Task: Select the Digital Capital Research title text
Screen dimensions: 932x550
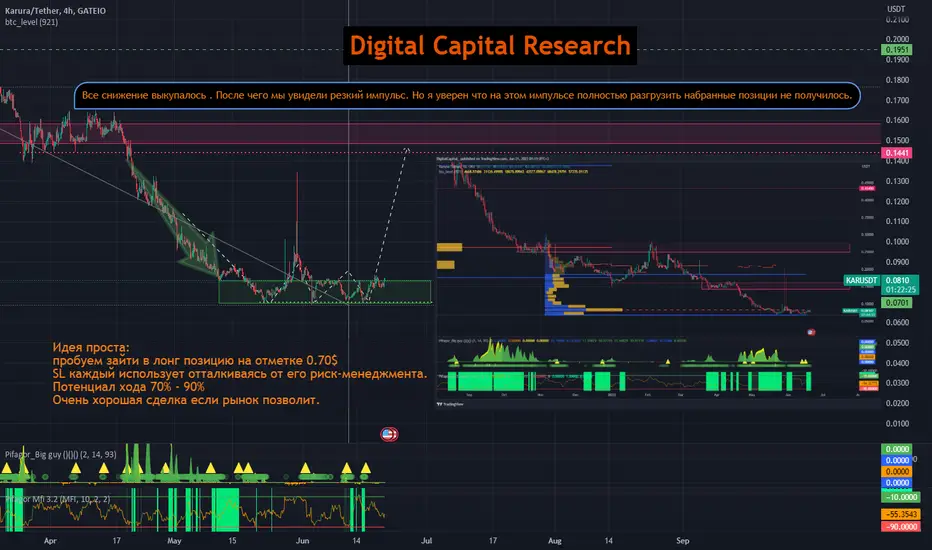Action: pyautogui.click(x=490, y=46)
